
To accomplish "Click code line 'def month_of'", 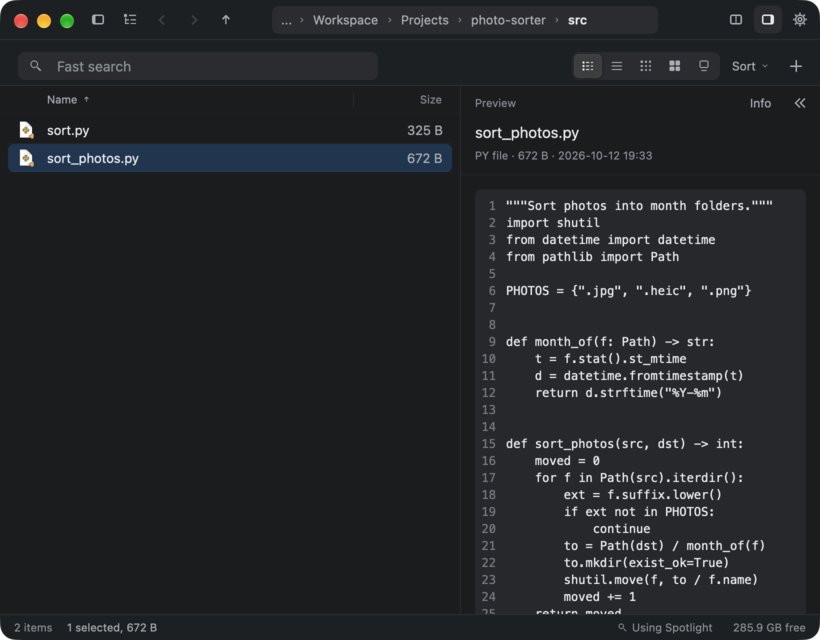I will point(610,342).
